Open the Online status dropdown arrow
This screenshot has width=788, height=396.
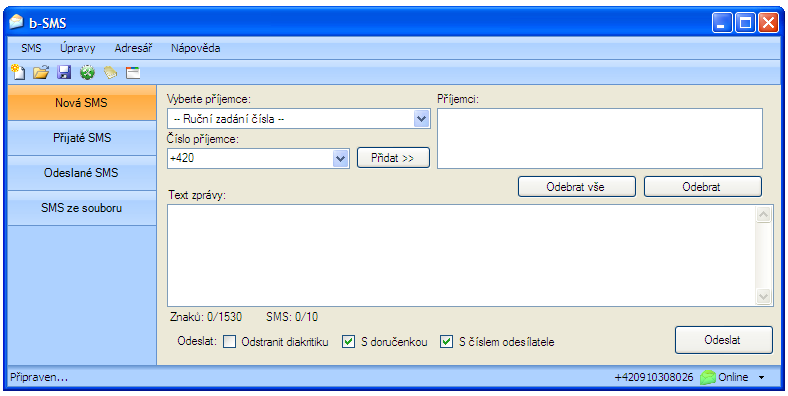coord(762,377)
